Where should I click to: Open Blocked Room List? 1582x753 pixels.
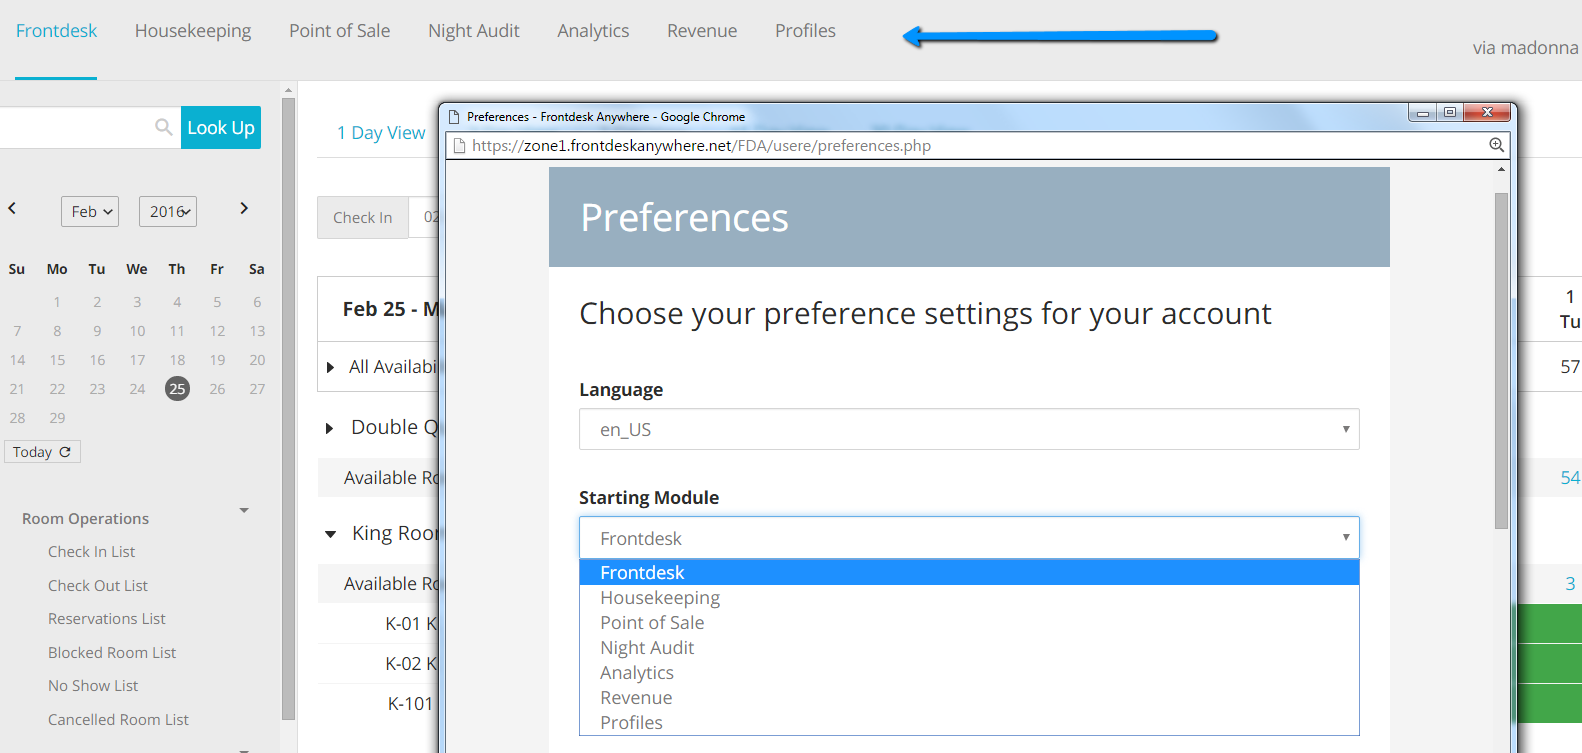pos(112,653)
